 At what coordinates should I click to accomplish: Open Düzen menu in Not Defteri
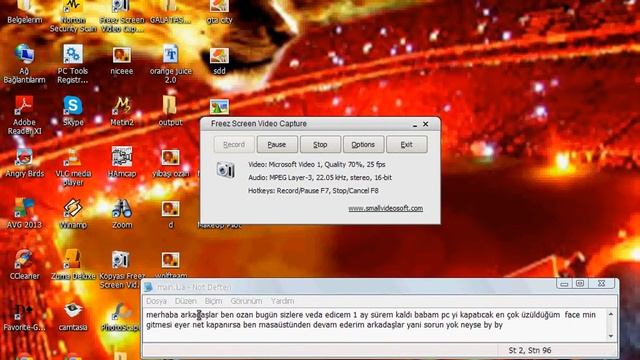[186, 301]
